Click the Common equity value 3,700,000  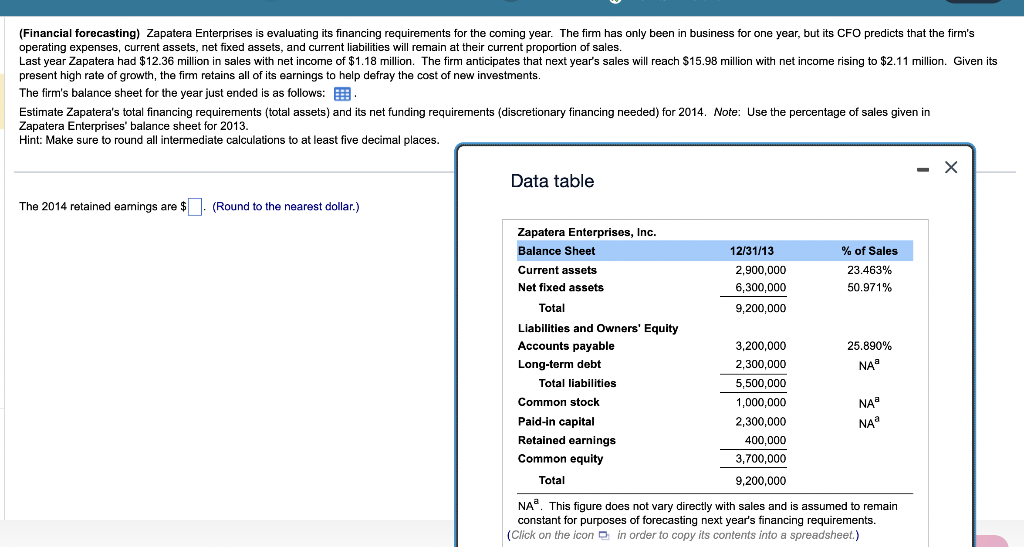tap(760, 459)
